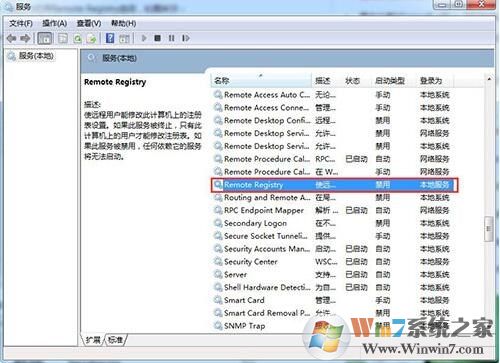Screen dimensions: 500x363
Task: Select the RPC Endpoint Mapper service name
Action: [x=264, y=210]
